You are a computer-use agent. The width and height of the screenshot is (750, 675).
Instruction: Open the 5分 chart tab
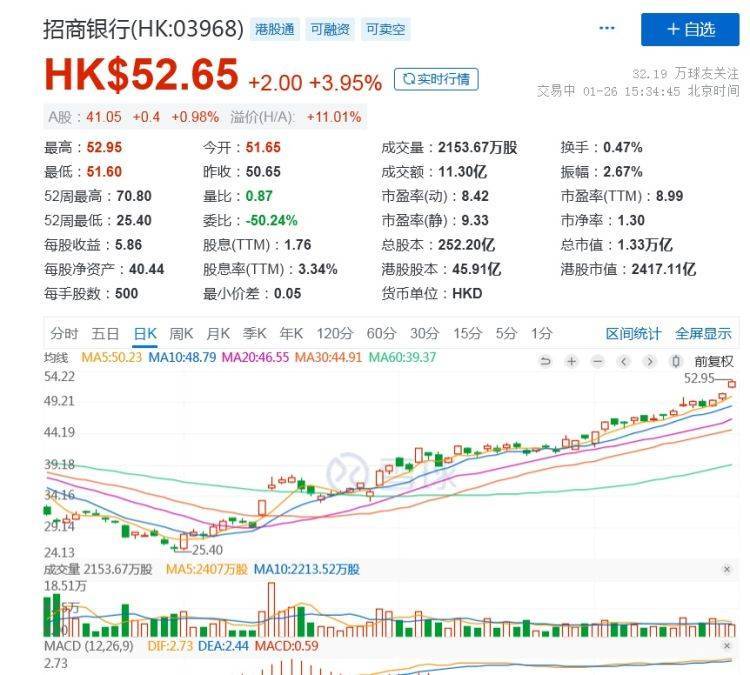[x=506, y=333]
